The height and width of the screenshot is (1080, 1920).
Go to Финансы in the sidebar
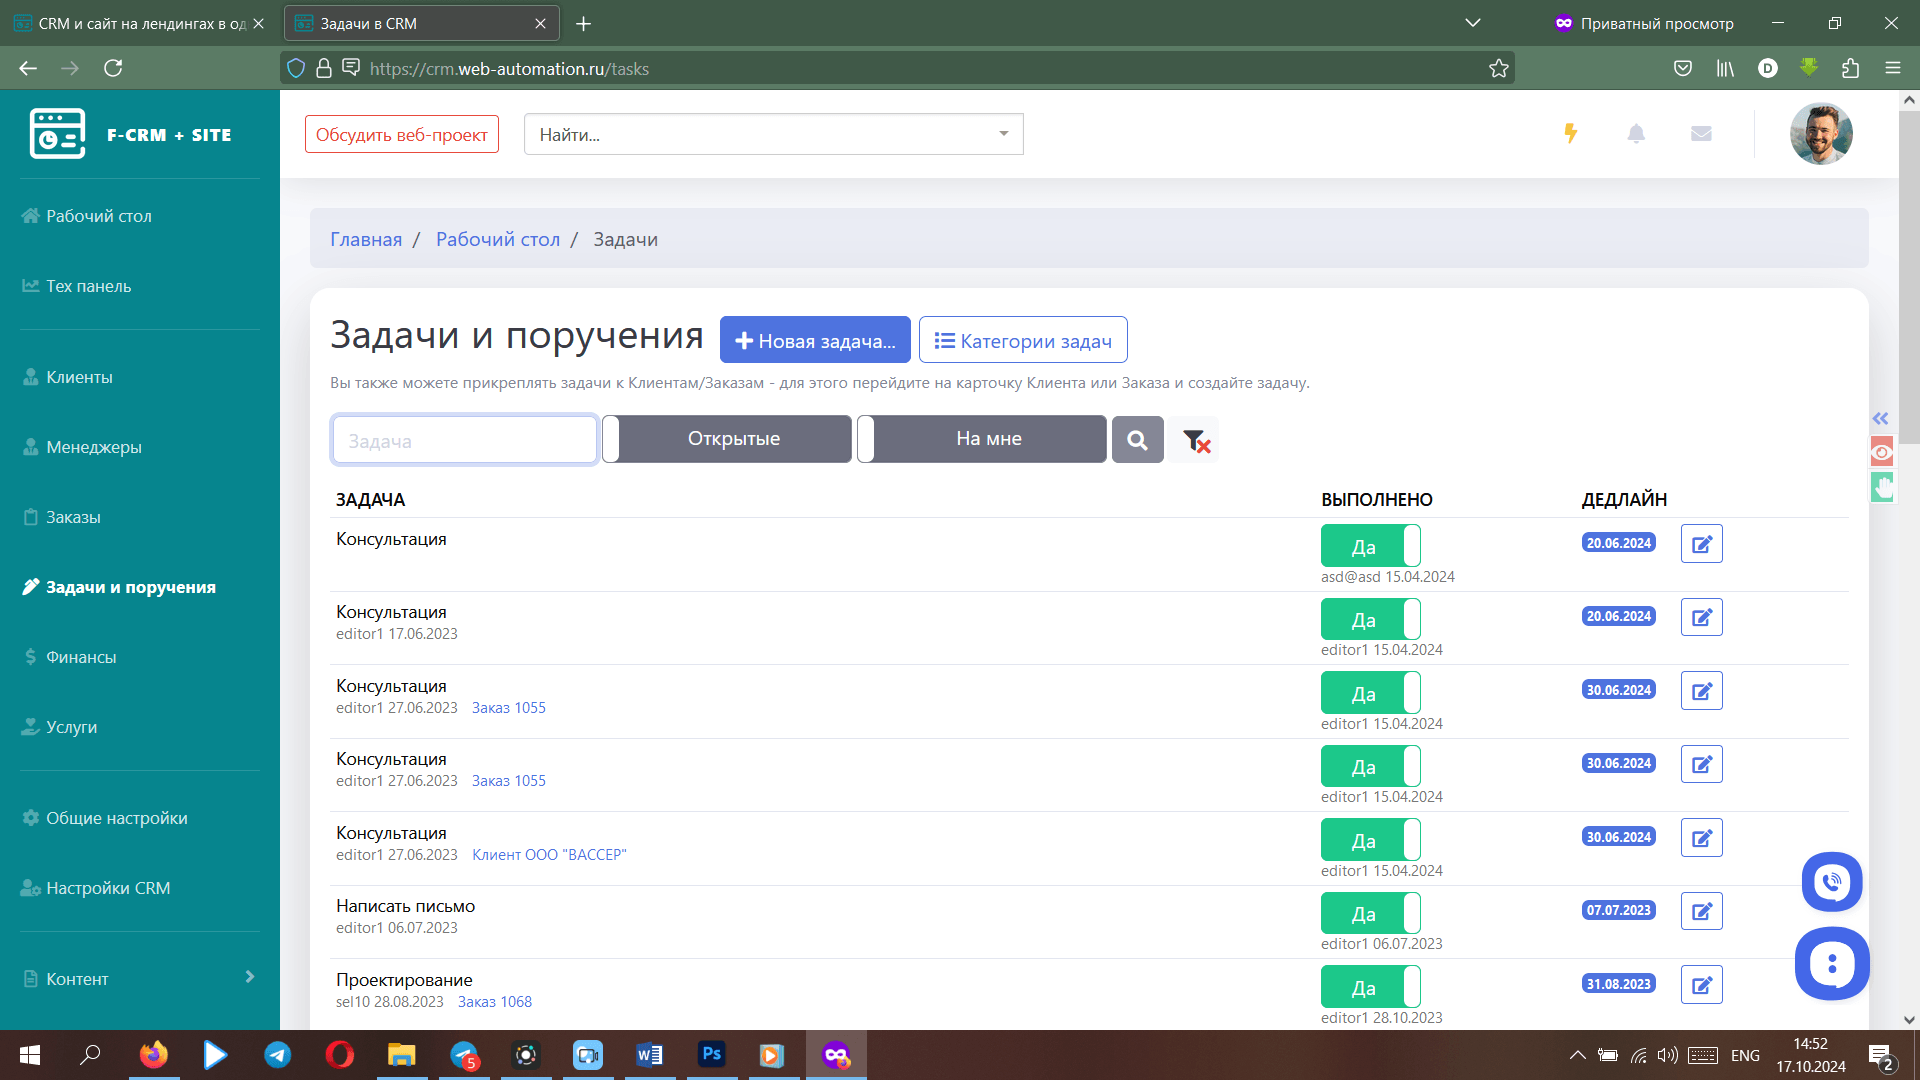[81, 657]
